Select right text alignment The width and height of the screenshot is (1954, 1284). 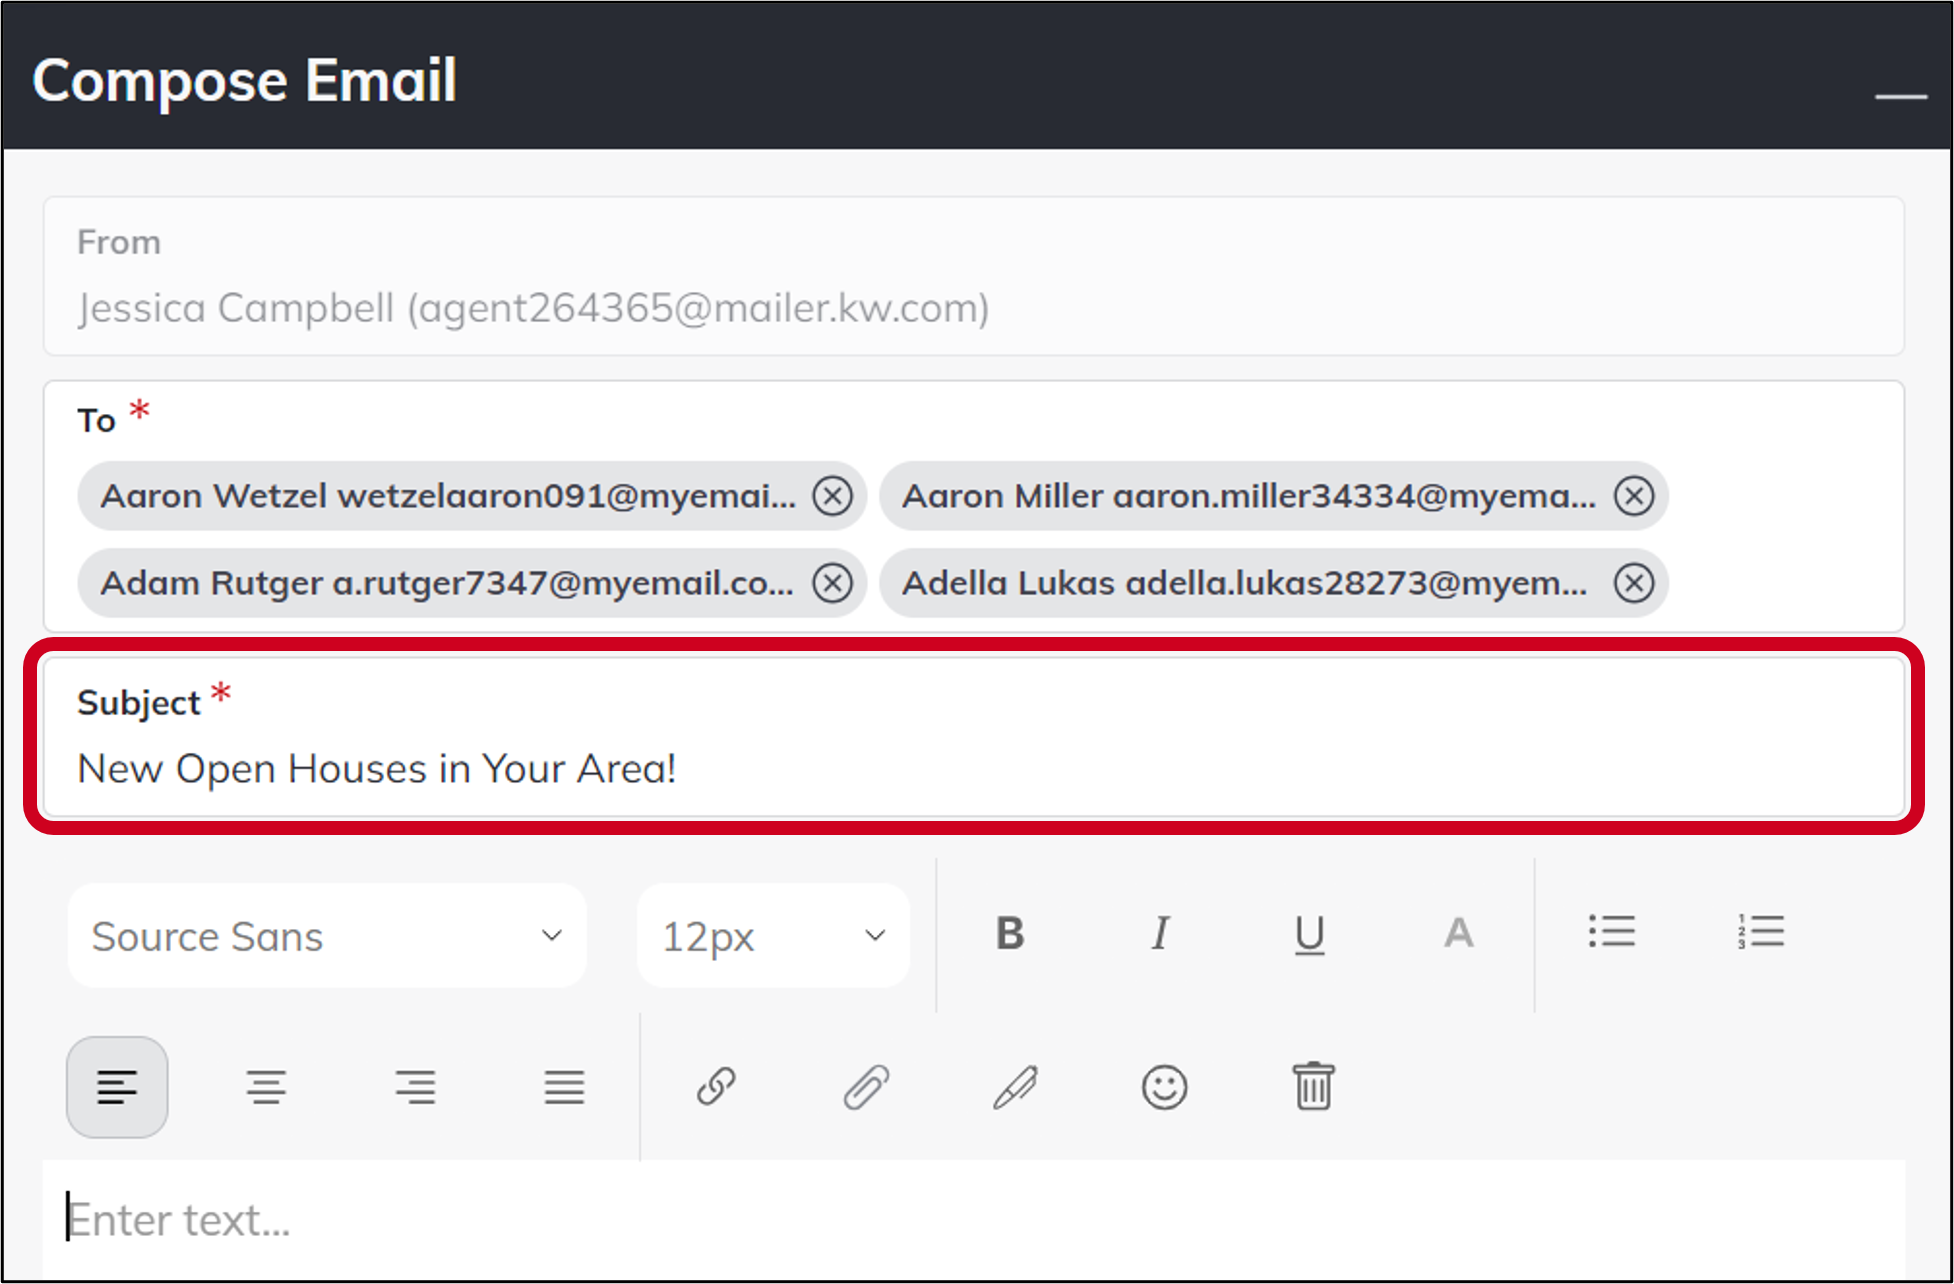[x=416, y=1087]
